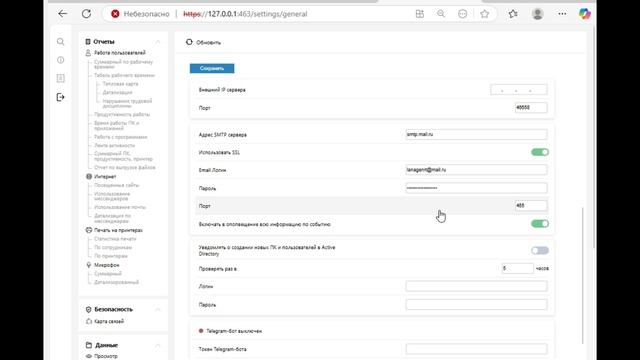640x360 pixels.
Task: Open Использование почты report
Action: pyautogui.click(x=120, y=207)
